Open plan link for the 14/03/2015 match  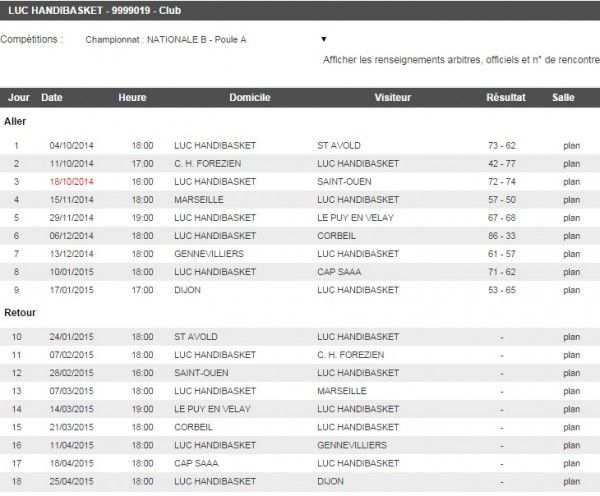(x=571, y=409)
